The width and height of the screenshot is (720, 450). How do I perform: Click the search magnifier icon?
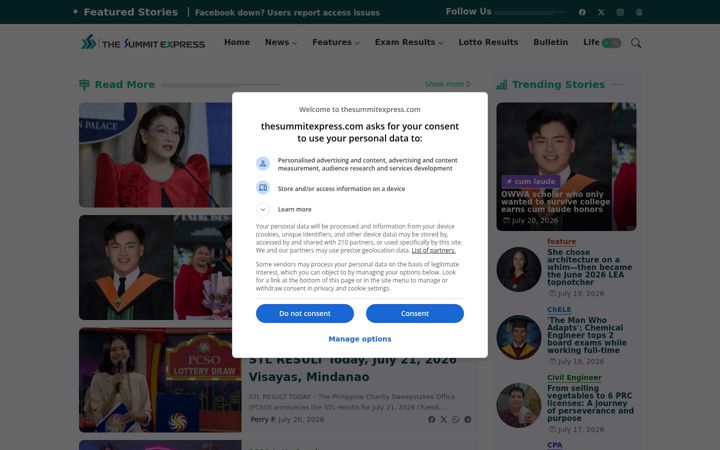click(x=636, y=43)
